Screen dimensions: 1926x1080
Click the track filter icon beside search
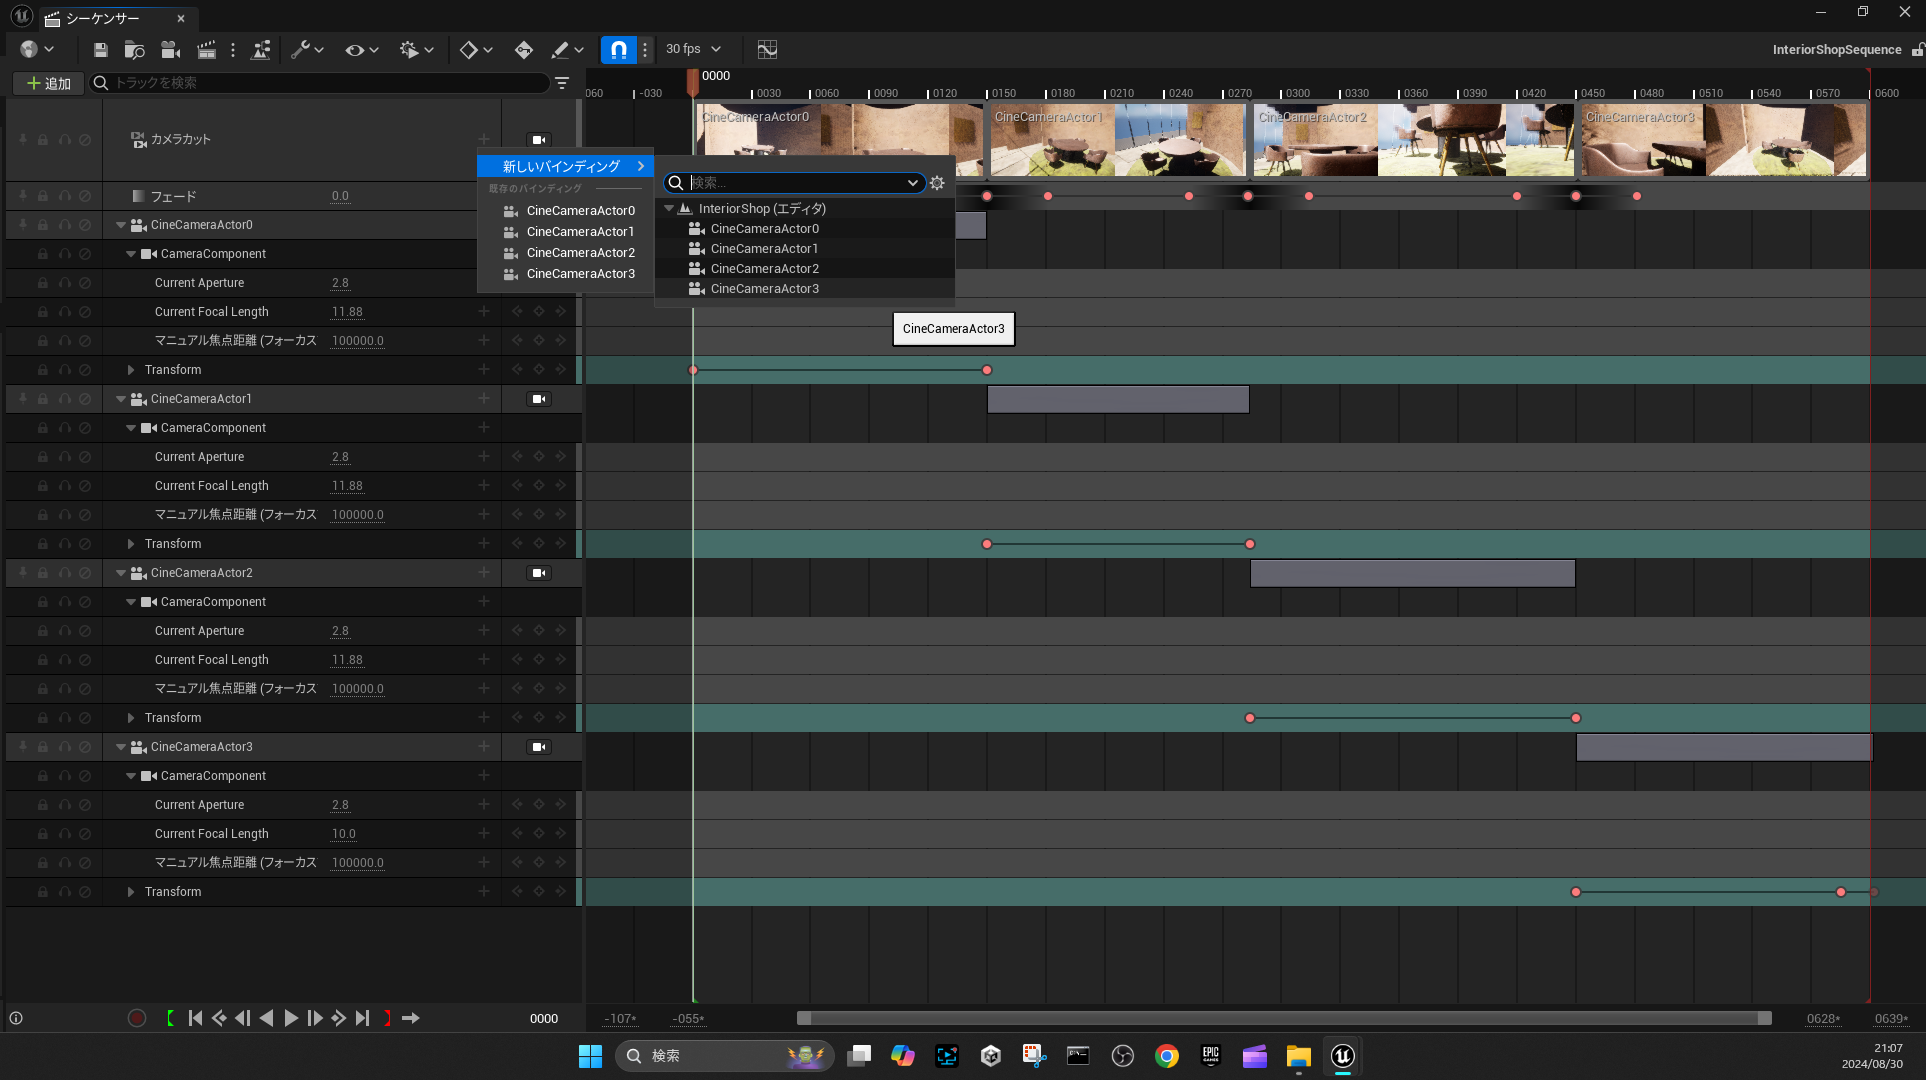562,83
